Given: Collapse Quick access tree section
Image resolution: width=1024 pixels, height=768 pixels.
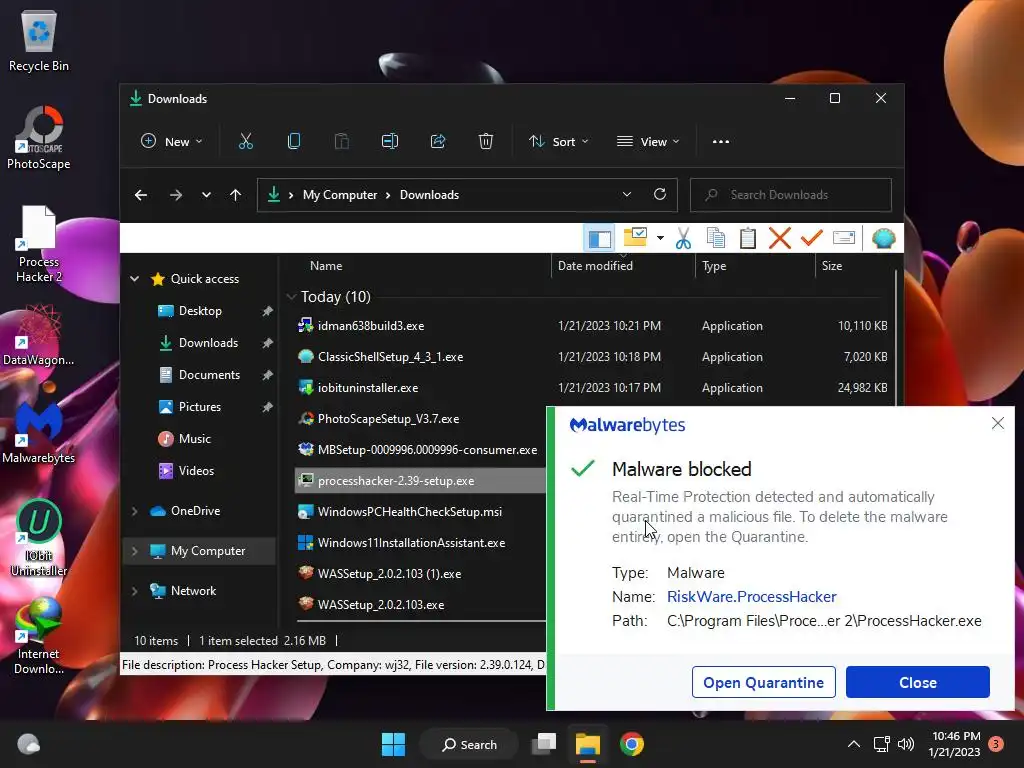Looking at the screenshot, I should pos(135,279).
